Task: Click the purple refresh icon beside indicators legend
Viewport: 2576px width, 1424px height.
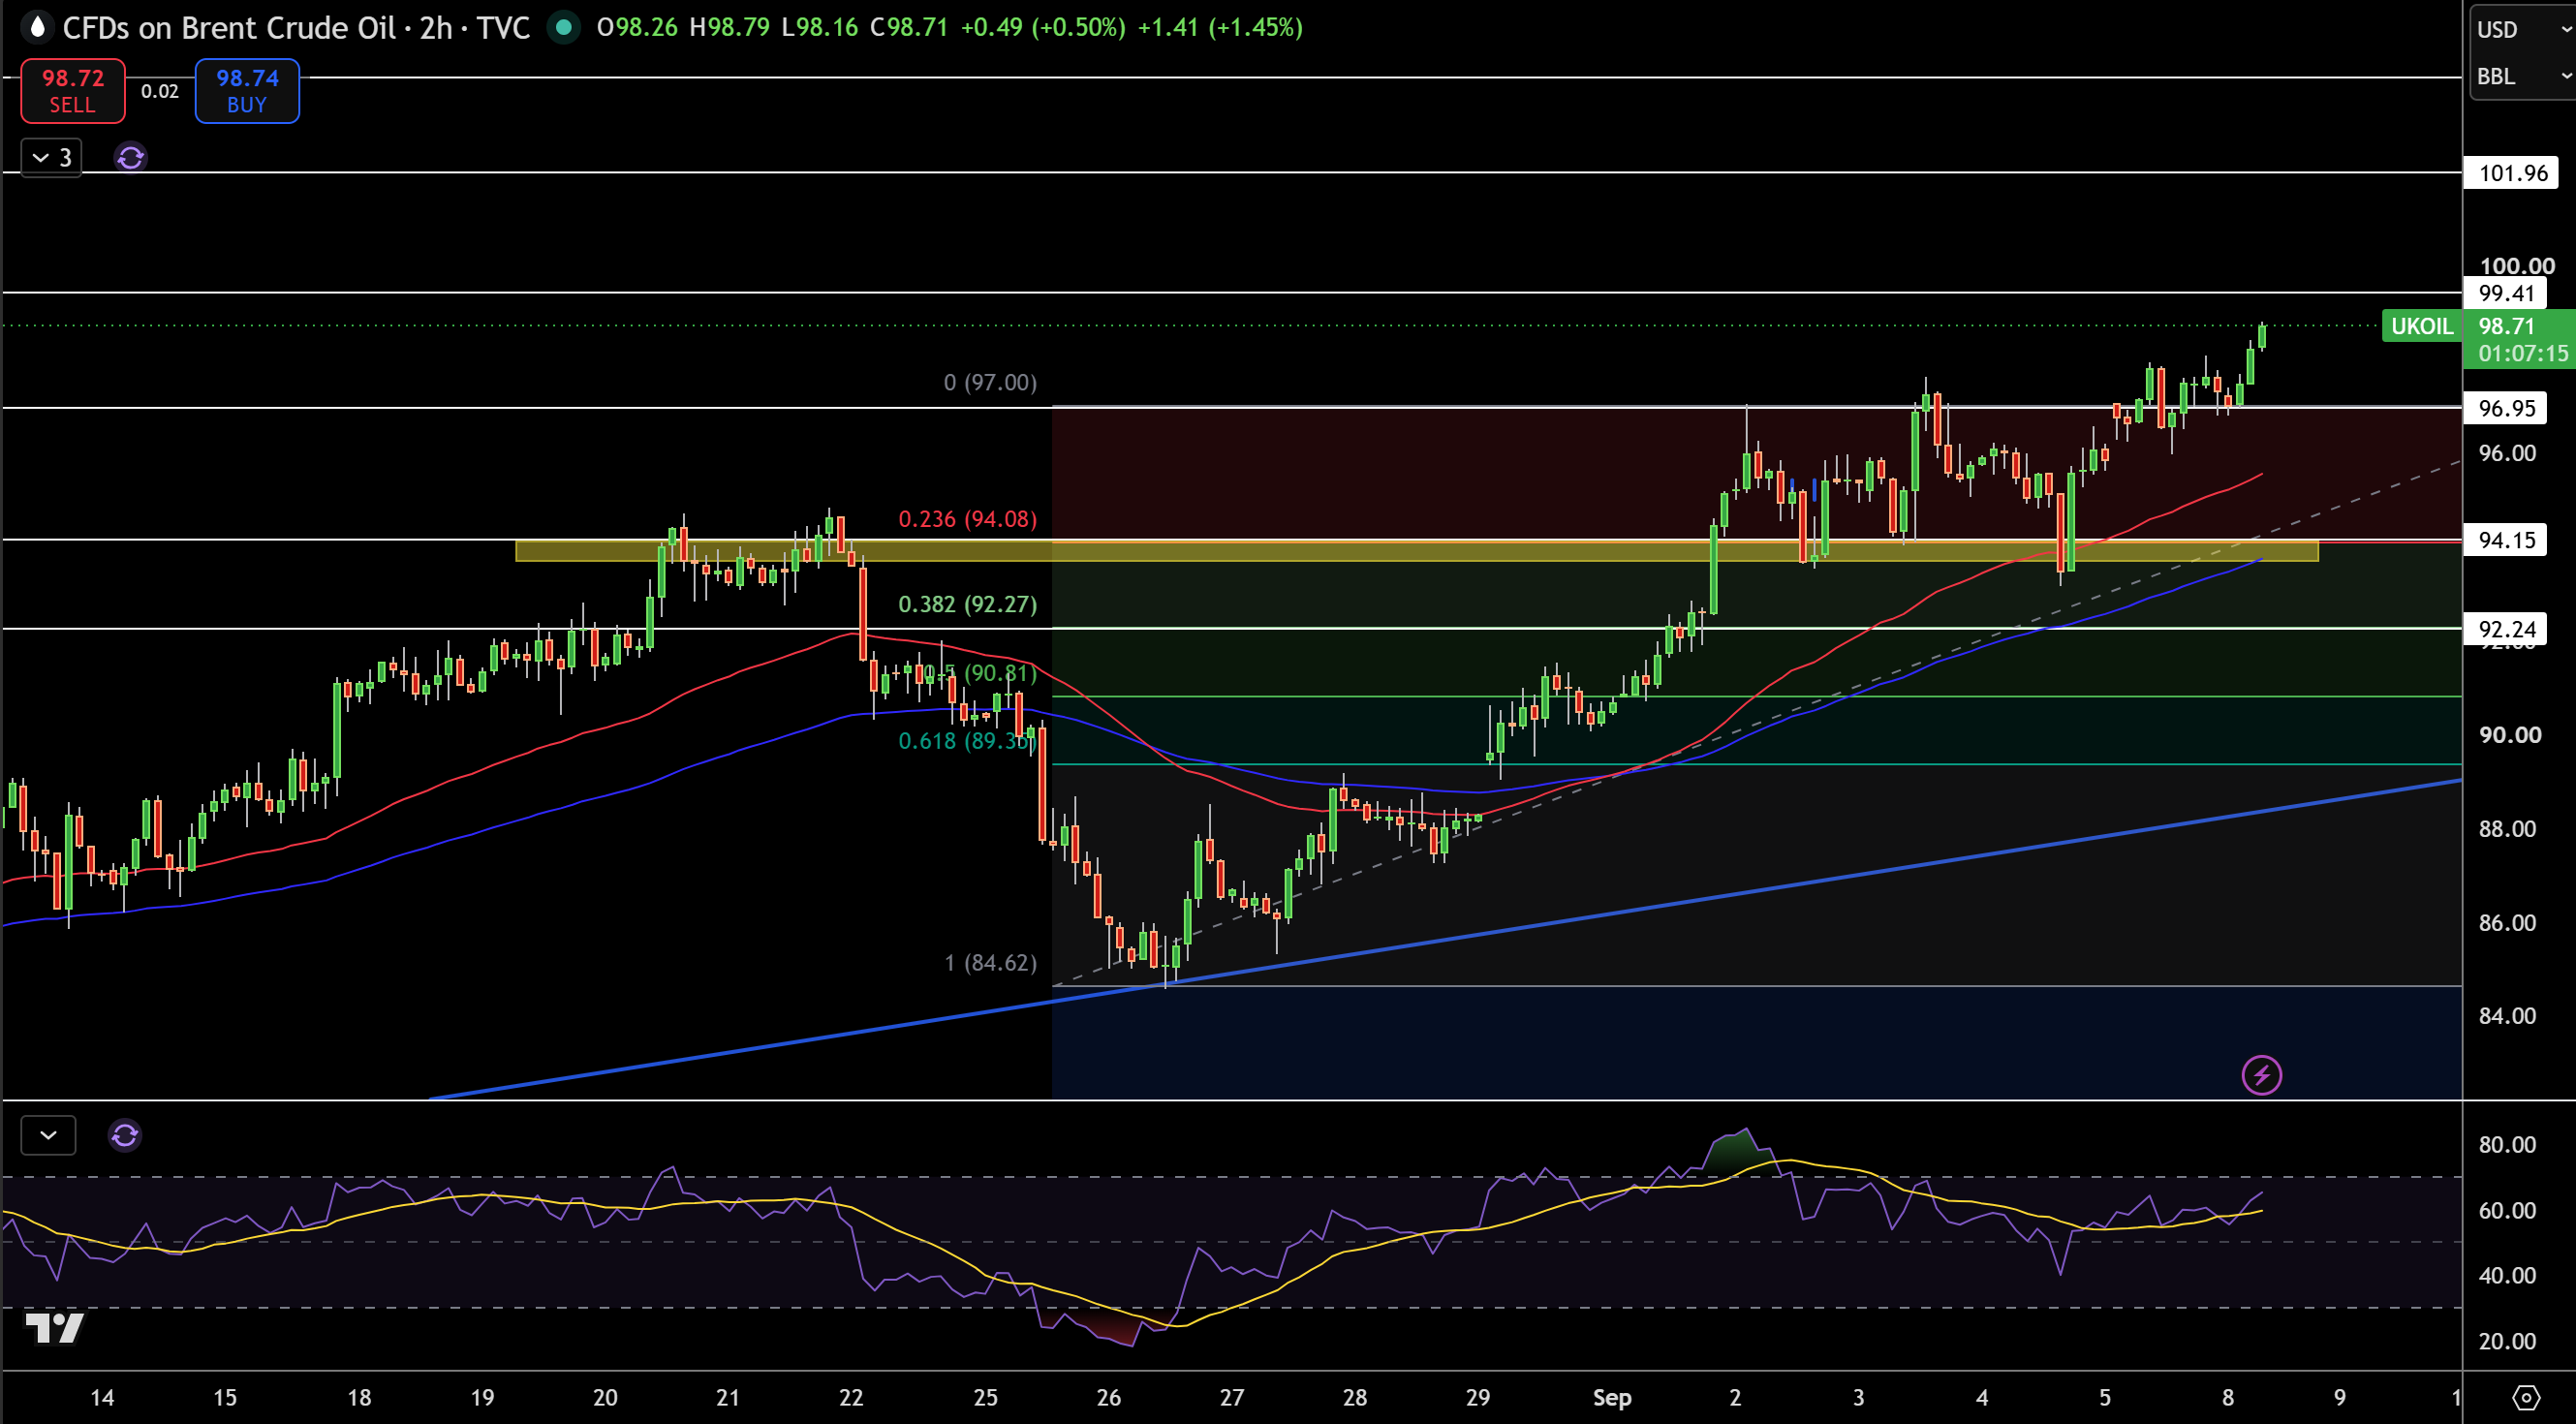Action: pyautogui.click(x=131, y=157)
